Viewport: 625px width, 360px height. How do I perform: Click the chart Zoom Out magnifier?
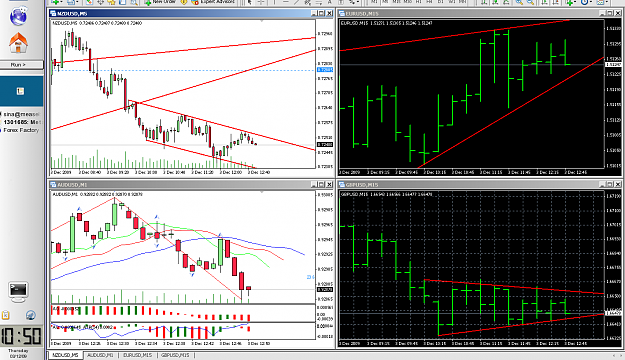(531, 2)
